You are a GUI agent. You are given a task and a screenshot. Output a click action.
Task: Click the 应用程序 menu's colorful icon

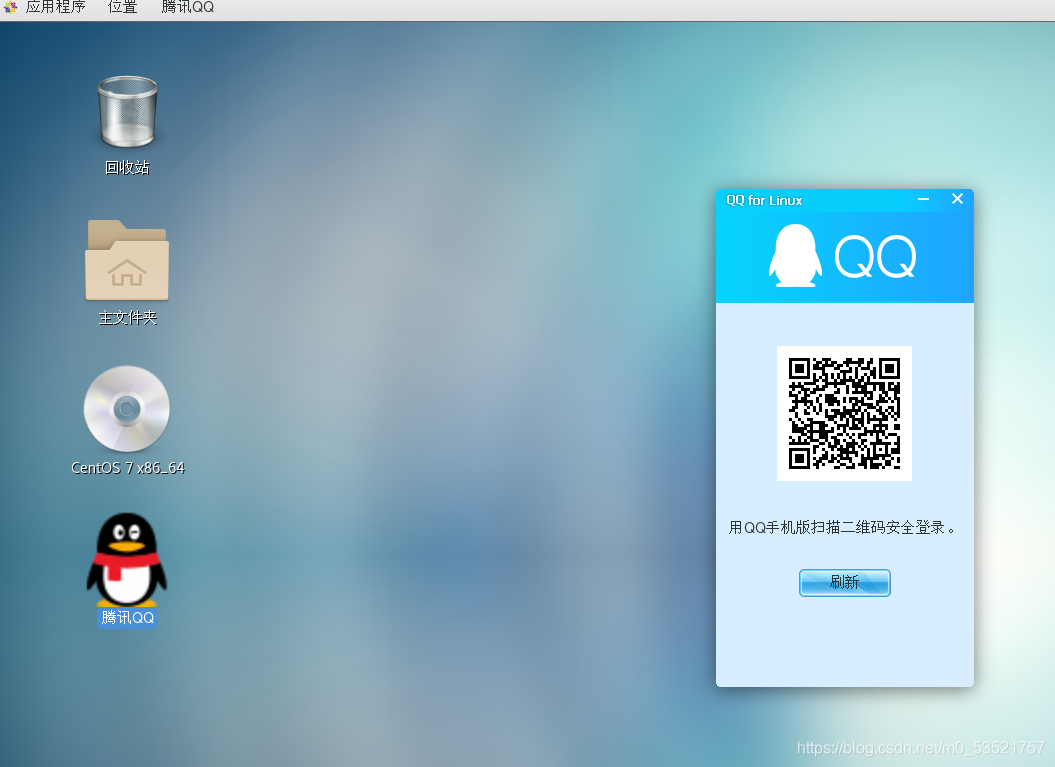tap(10, 7)
